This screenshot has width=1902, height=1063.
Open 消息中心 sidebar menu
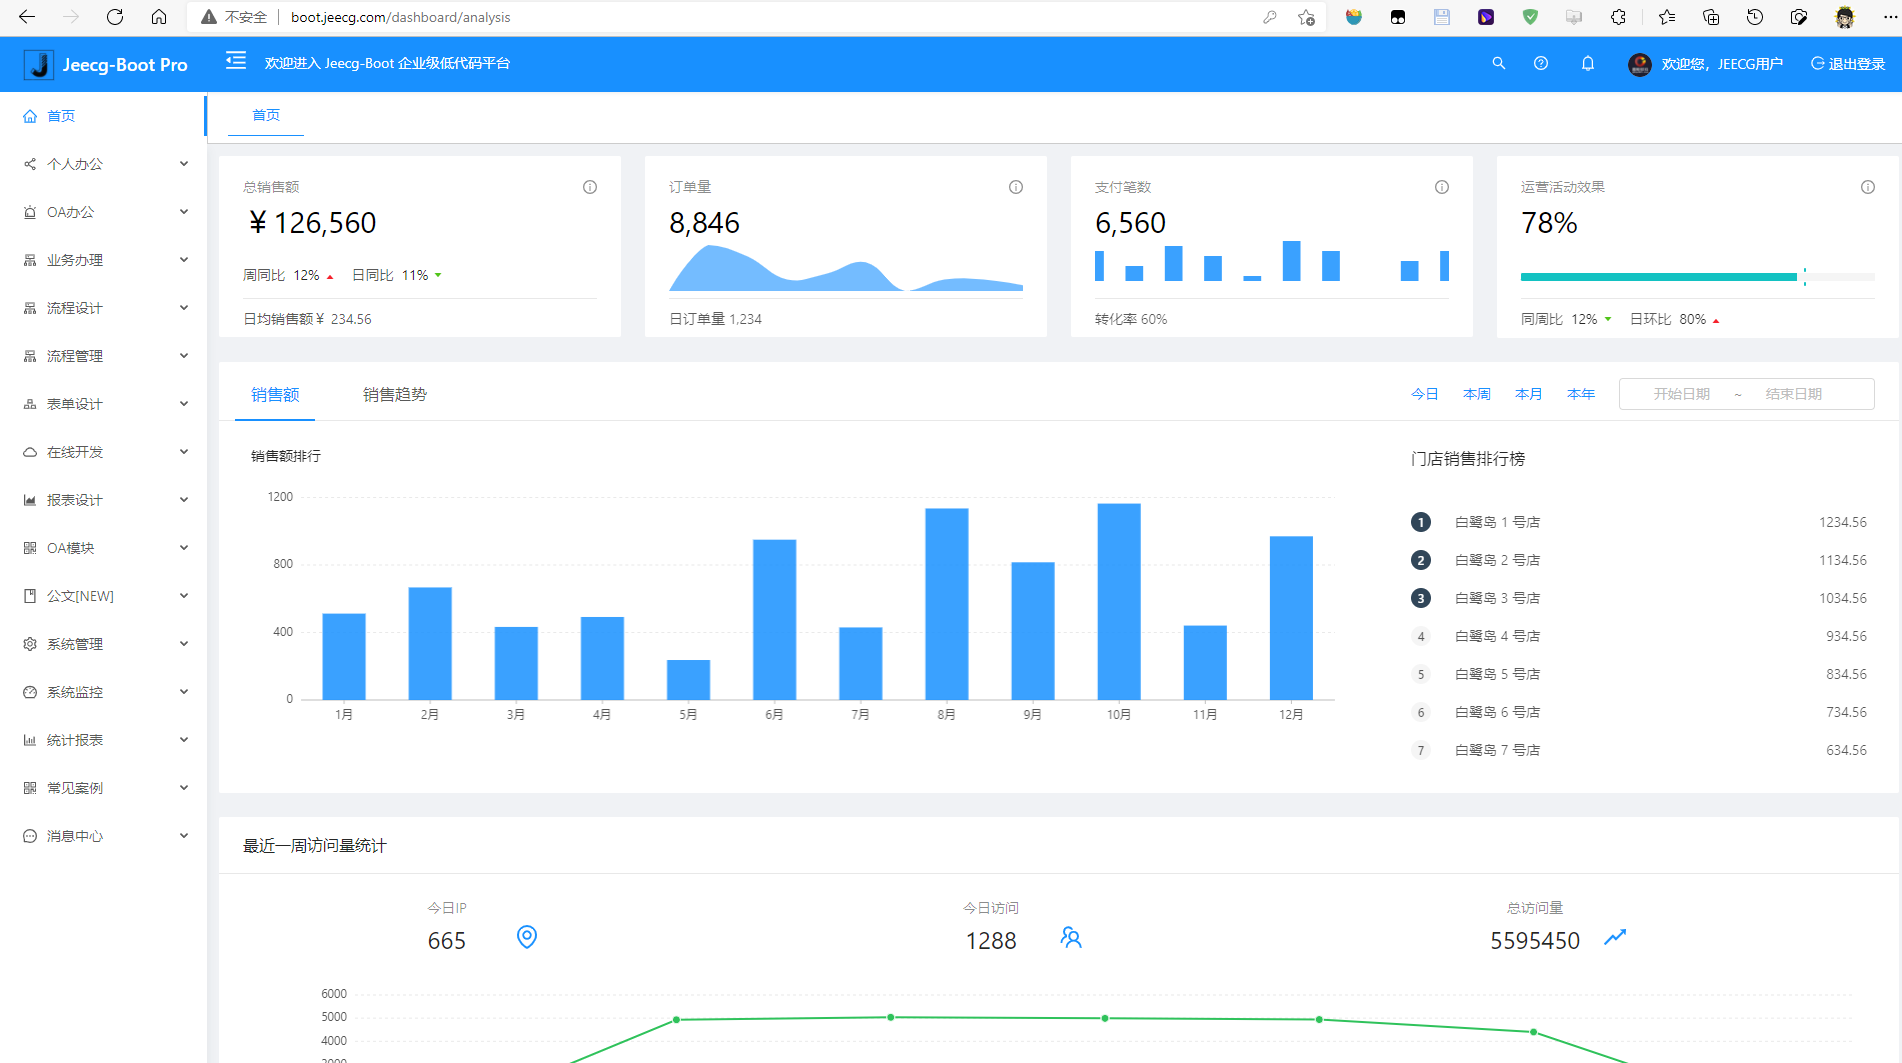(x=104, y=836)
